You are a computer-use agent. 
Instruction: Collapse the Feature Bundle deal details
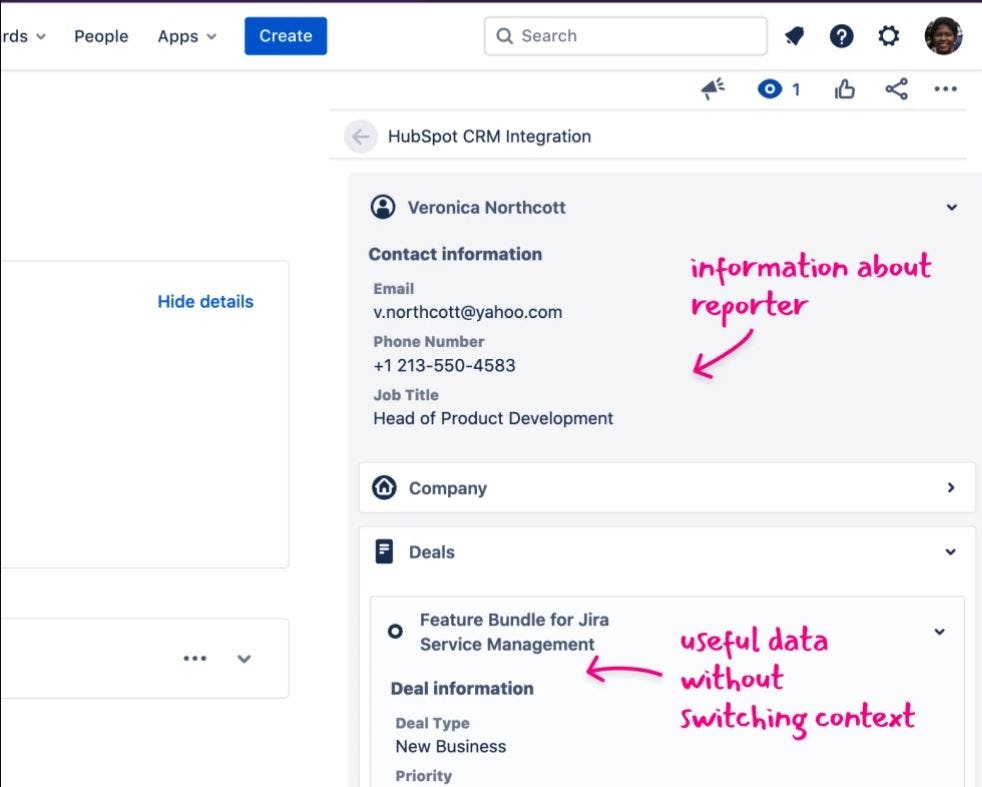[x=938, y=632]
